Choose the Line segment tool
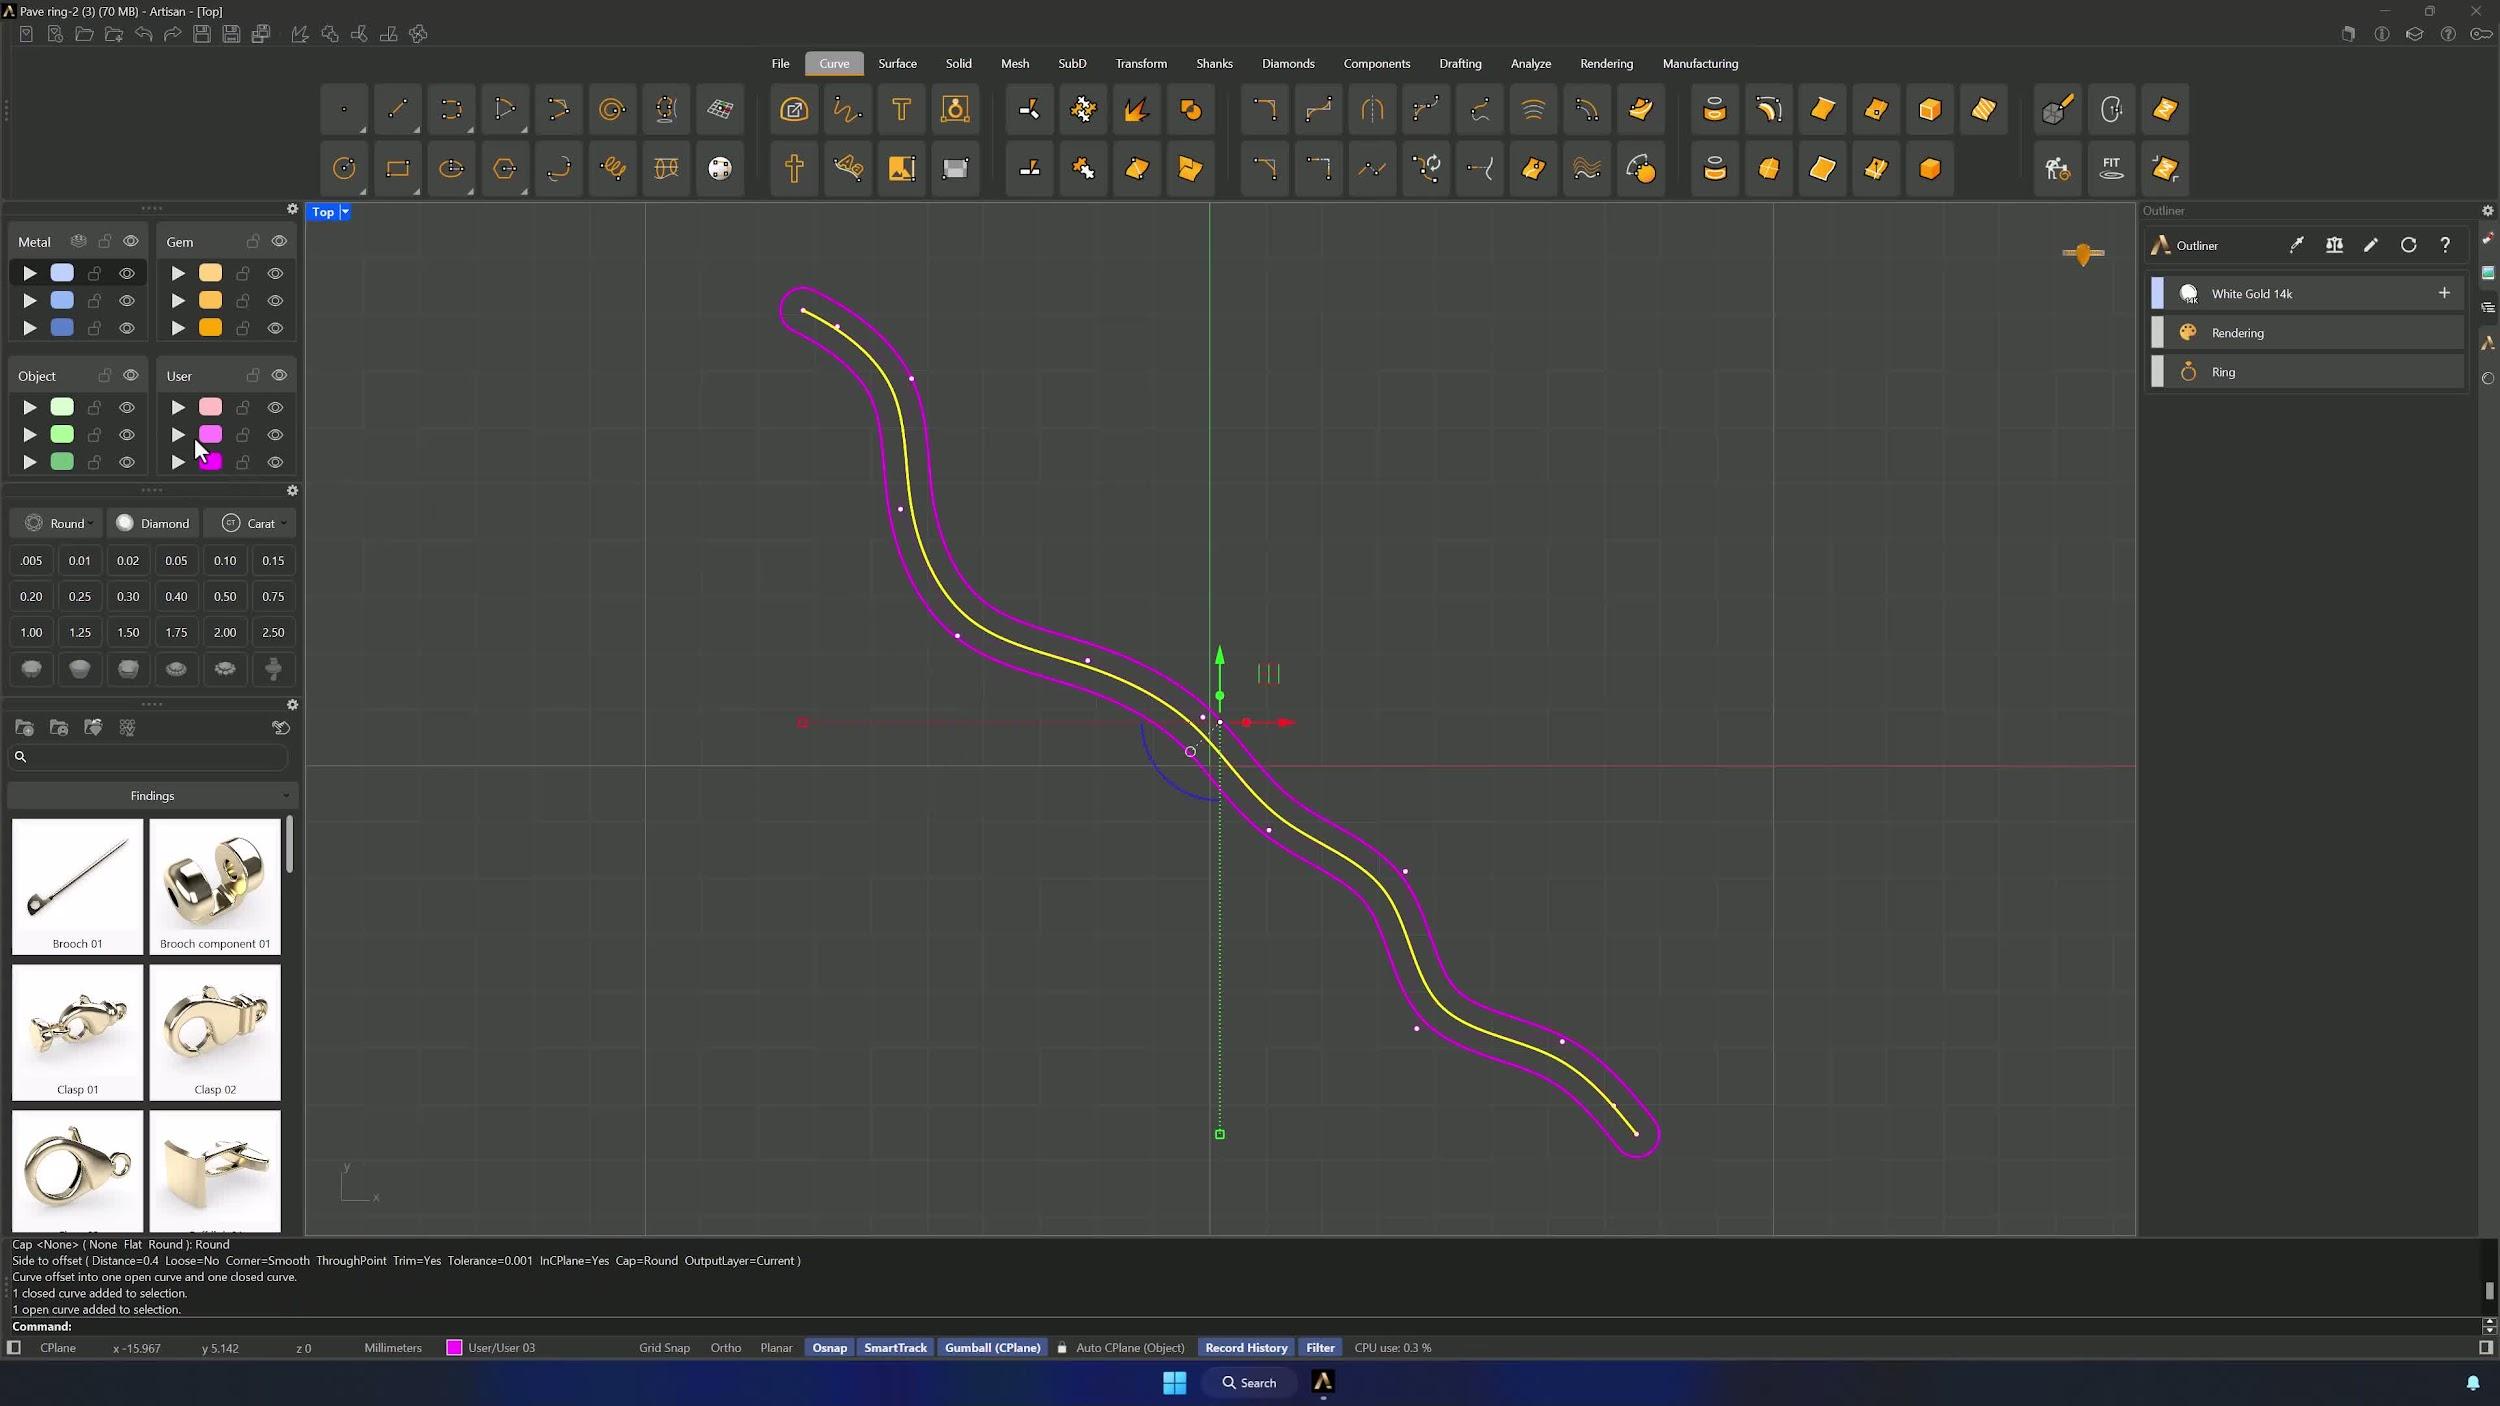Viewport: 2500px width, 1406px height. pyautogui.click(x=398, y=110)
